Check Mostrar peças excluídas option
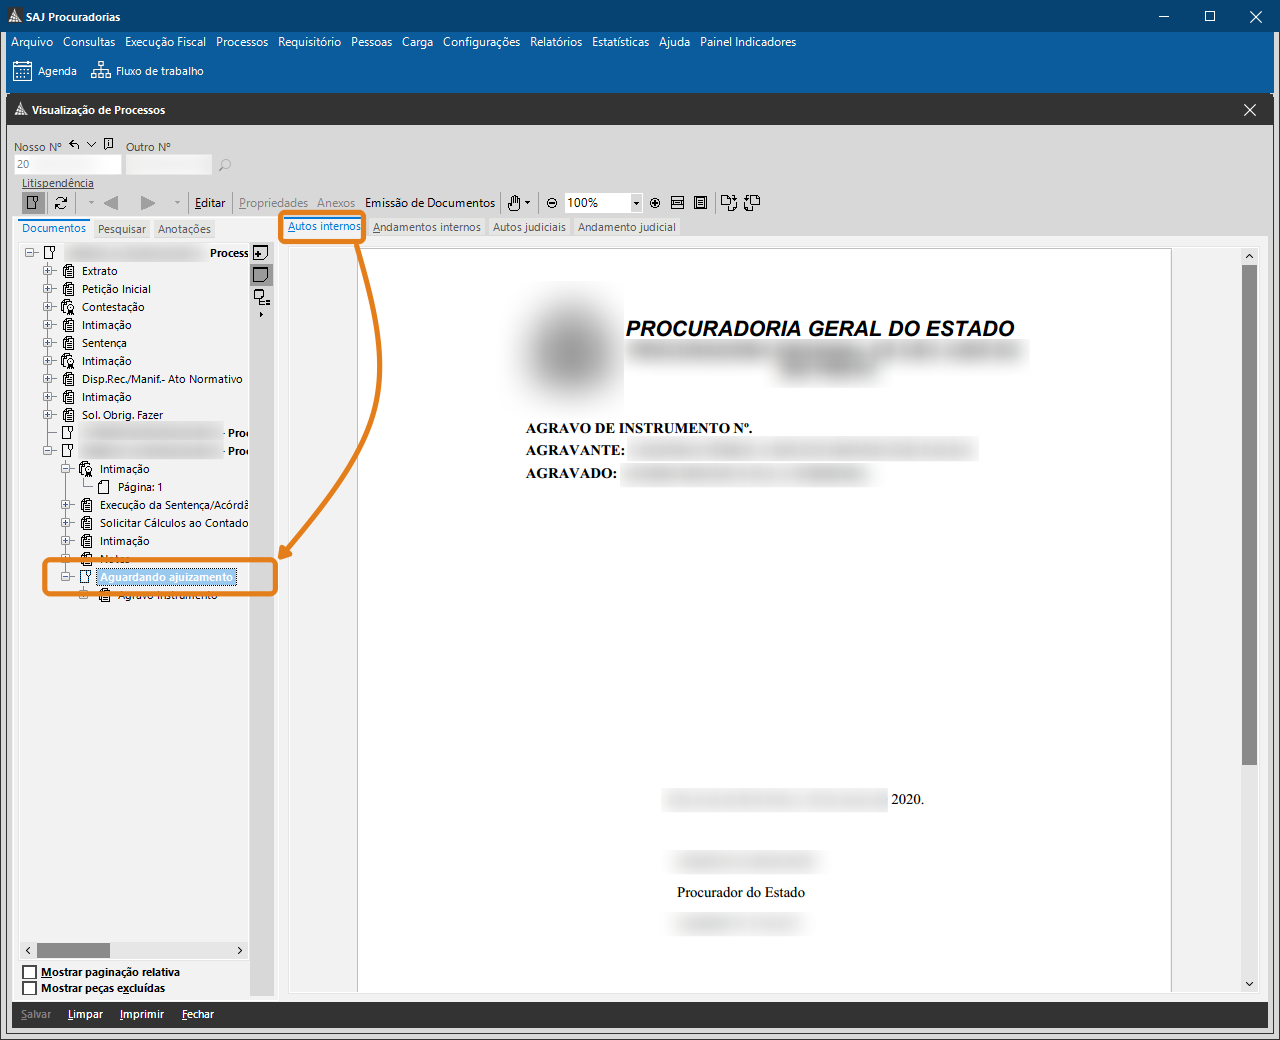Screen dimensions: 1280x1040 30,988
